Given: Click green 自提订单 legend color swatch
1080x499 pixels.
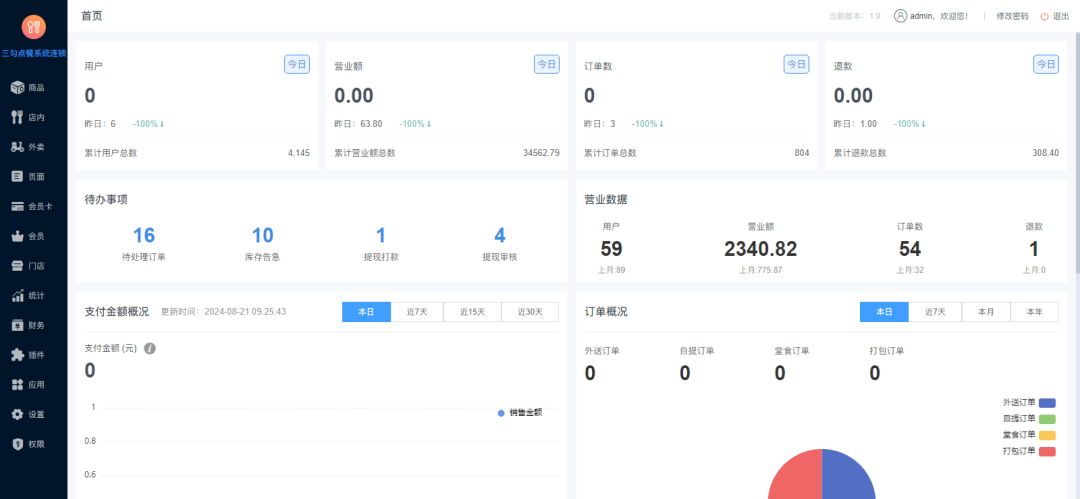Looking at the screenshot, I should pyautogui.click(x=1047, y=419).
